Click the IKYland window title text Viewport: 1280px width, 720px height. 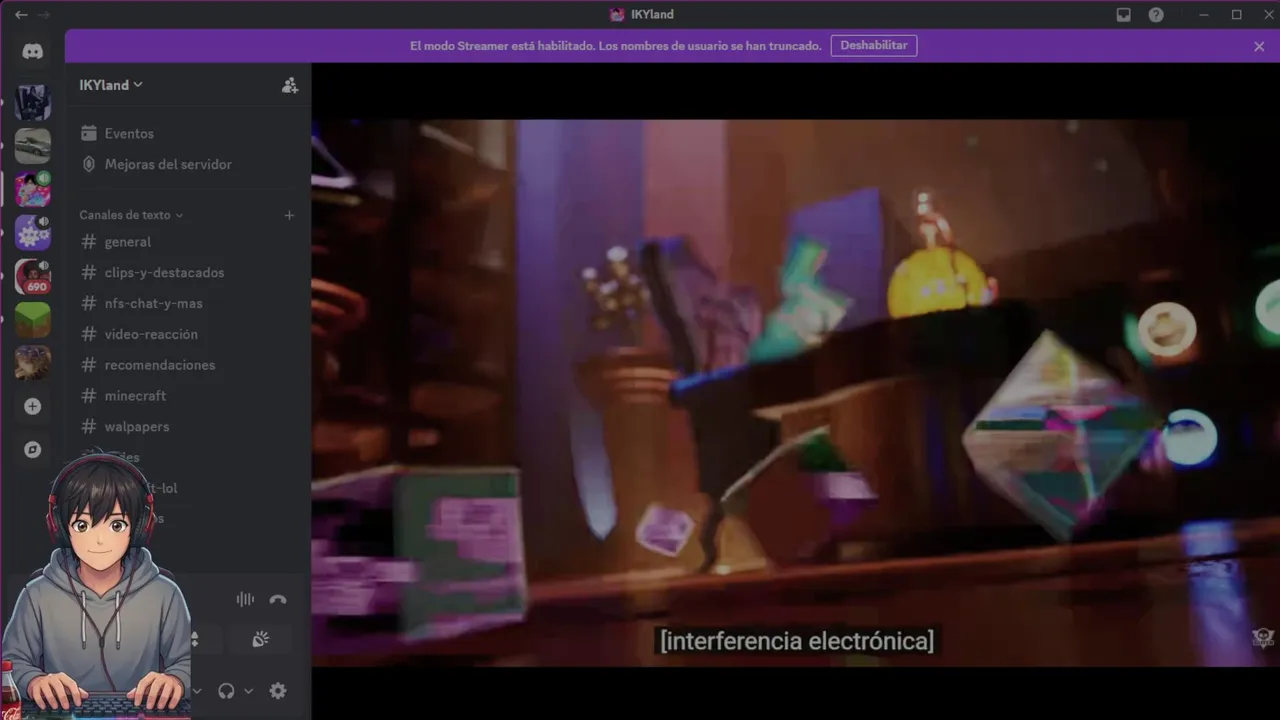[652, 15]
